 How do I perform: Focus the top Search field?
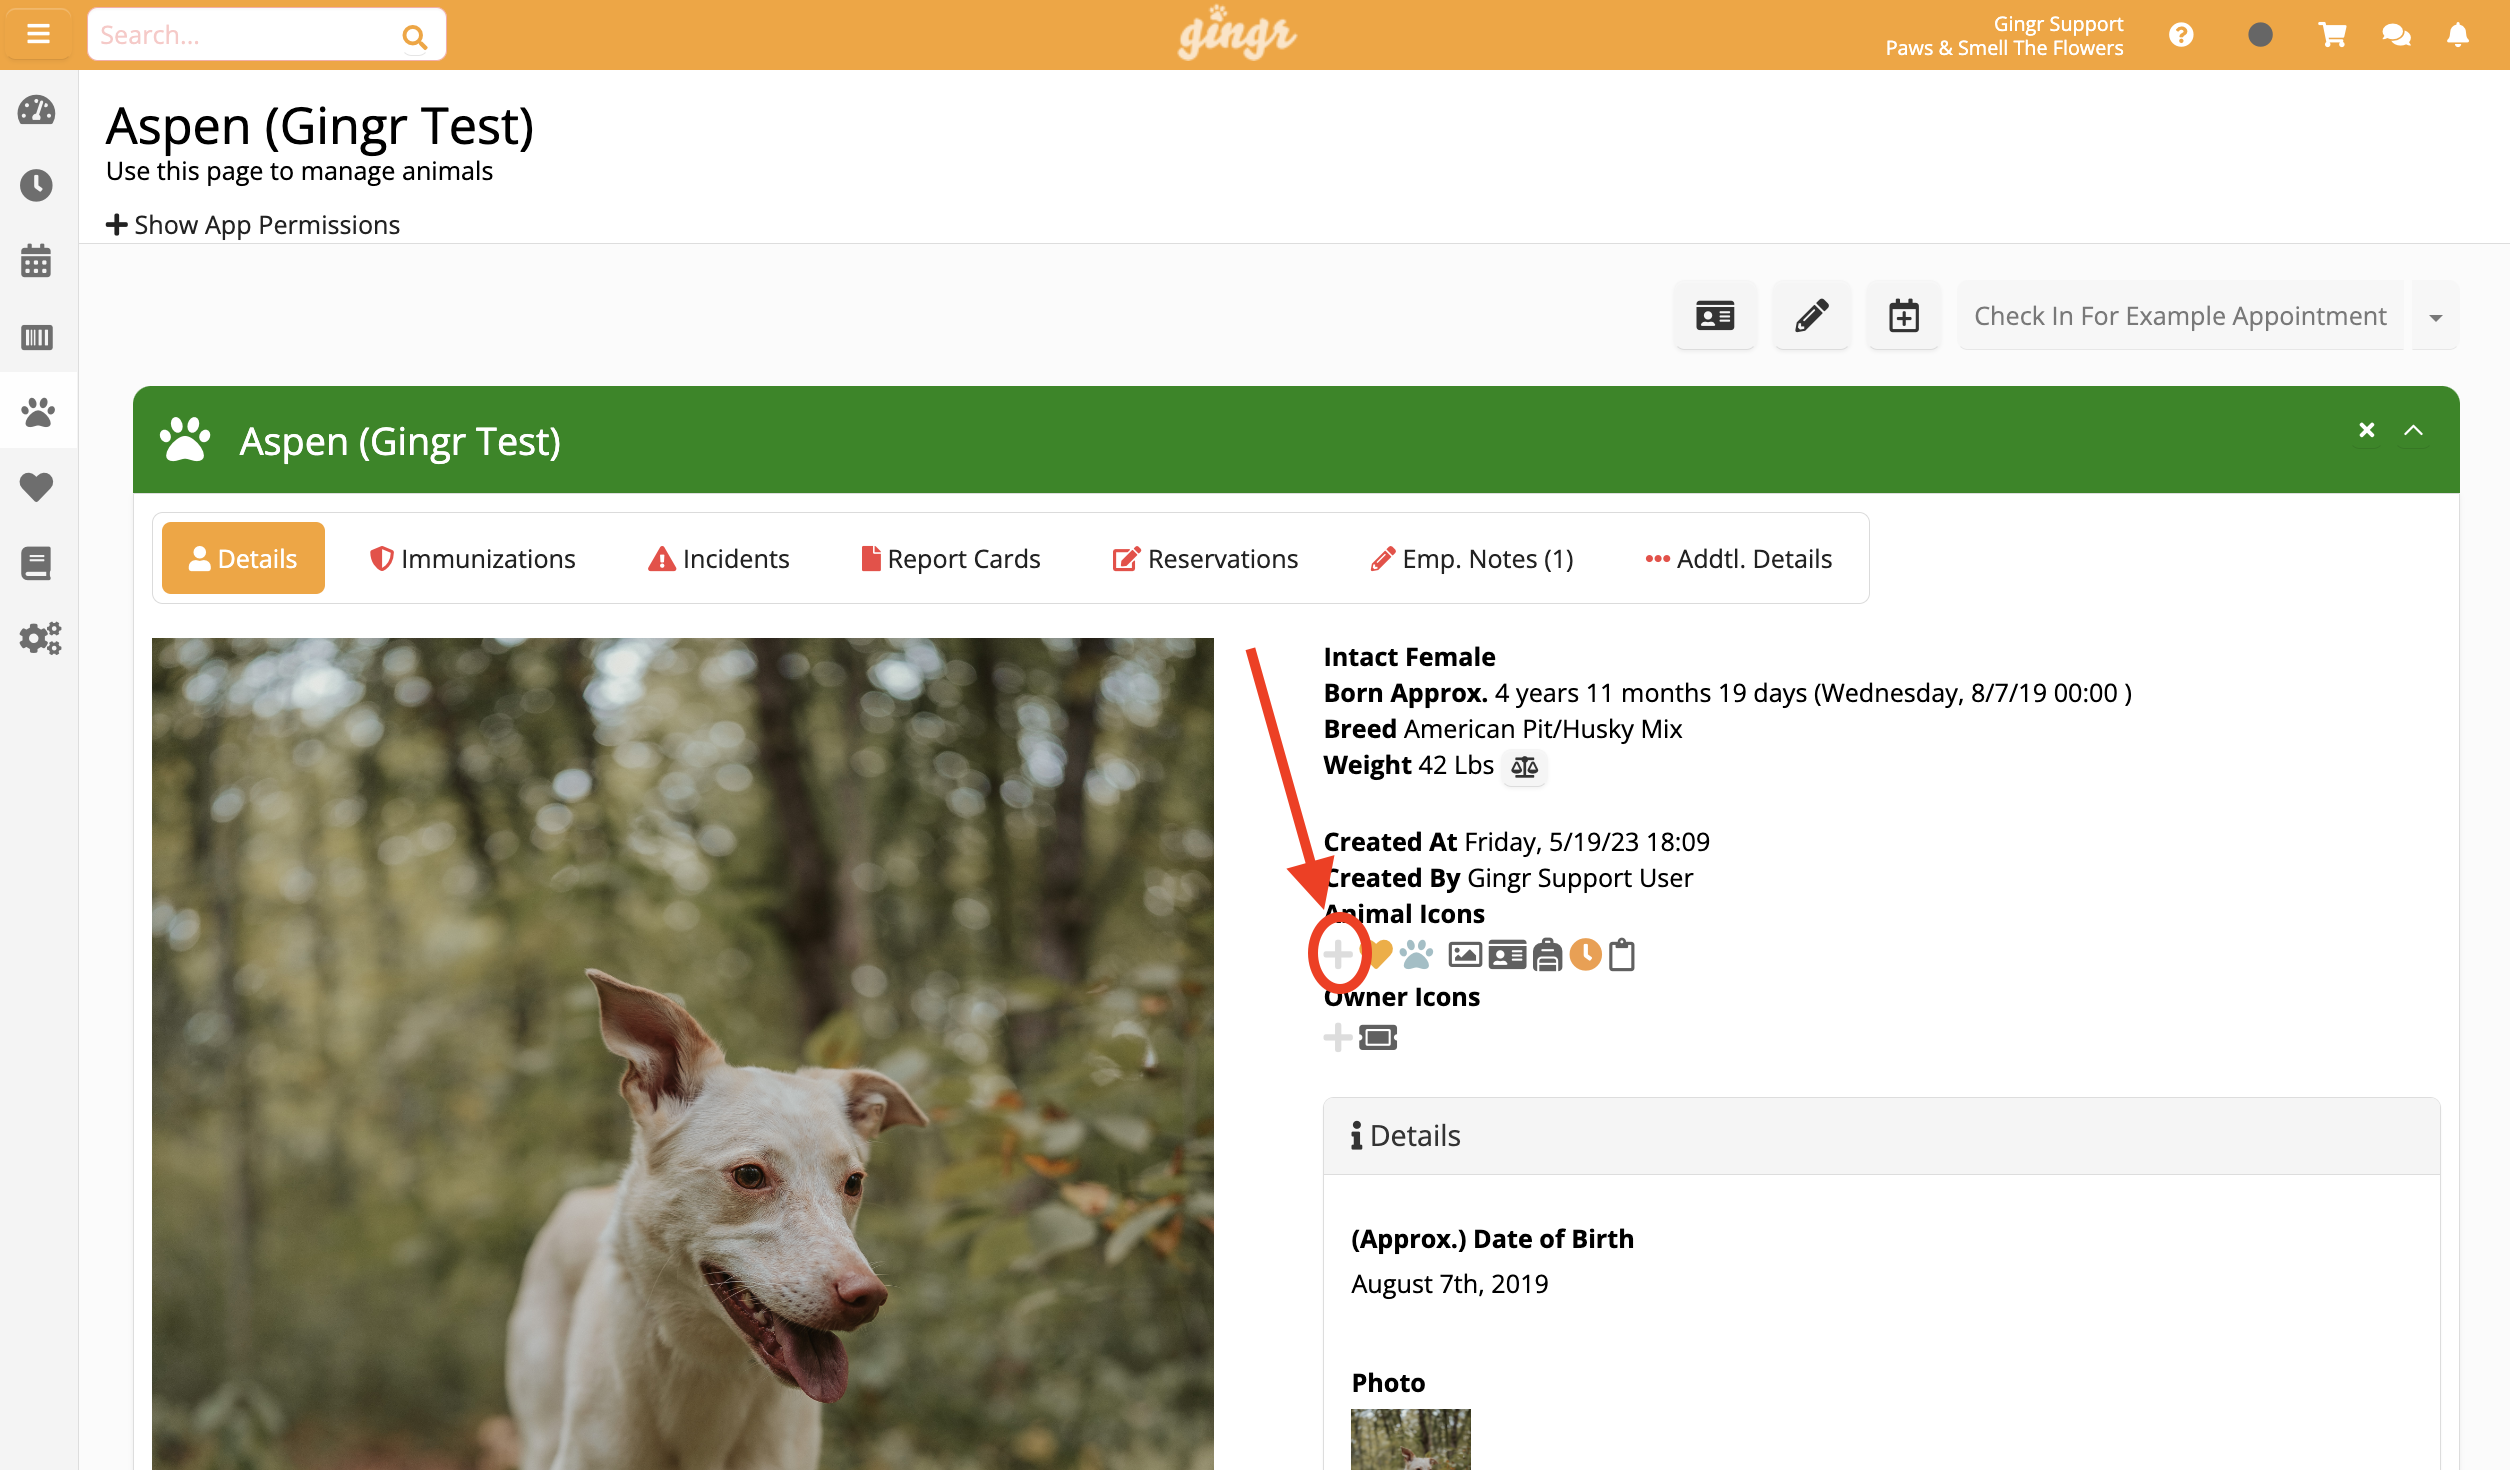[266, 35]
